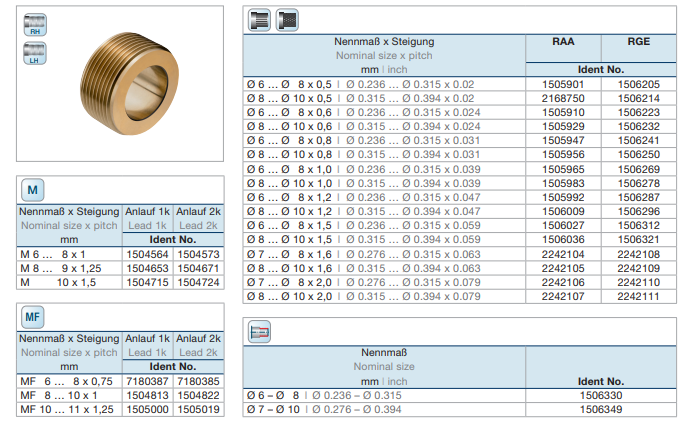Select ident number 7180385
This screenshot has height=429, width=699.
click(x=198, y=381)
